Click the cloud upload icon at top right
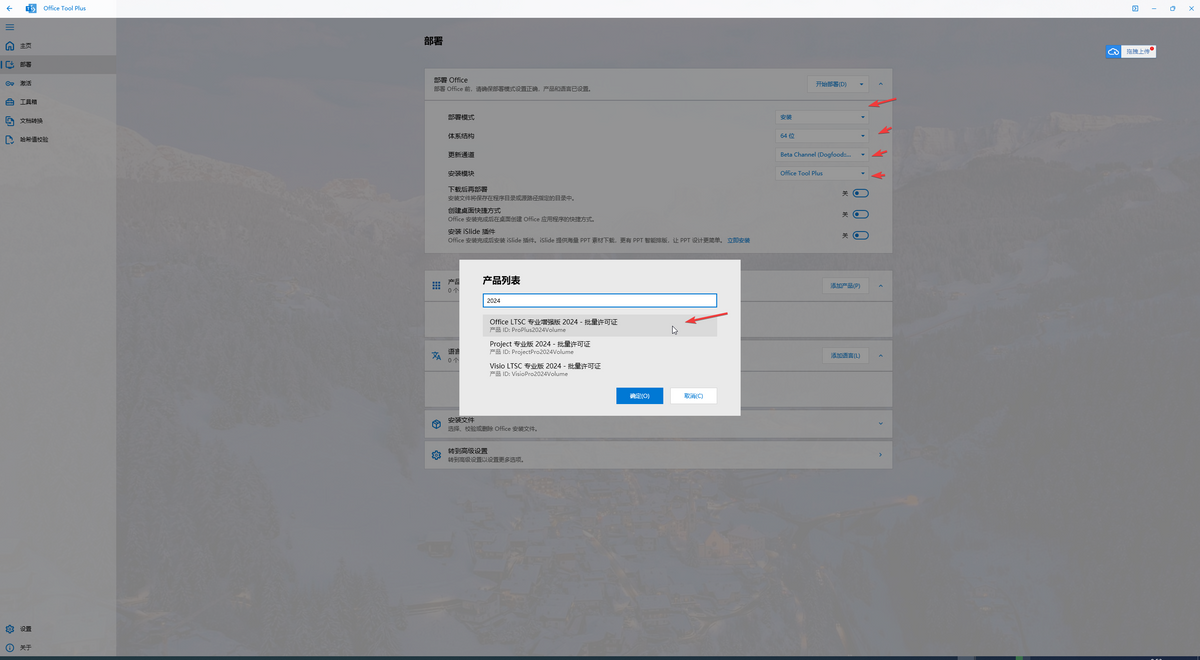 pyautogui.click(x=1113, y=52)
